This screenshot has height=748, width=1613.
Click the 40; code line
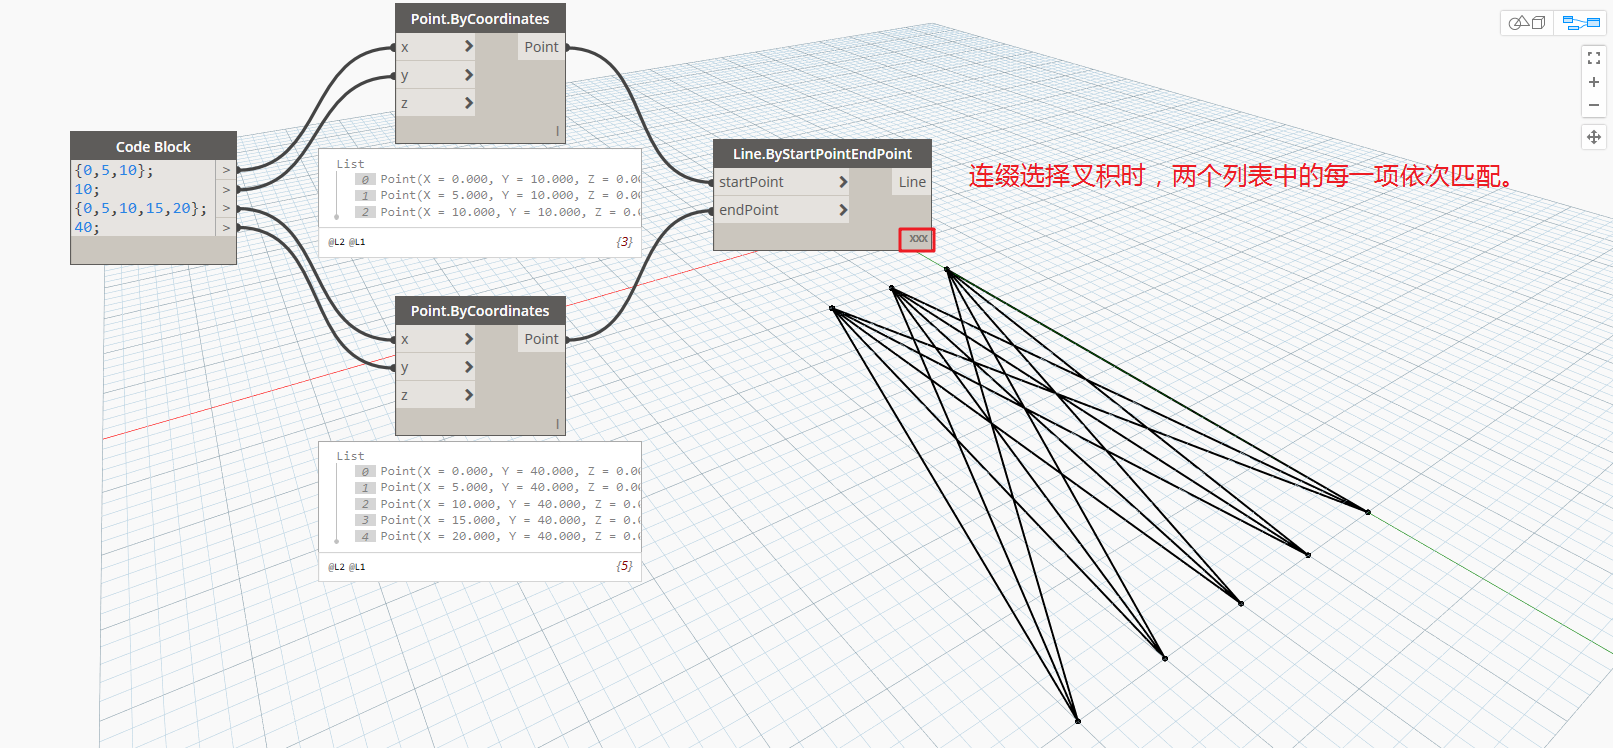pyautogui.click(x=87, y=227)
